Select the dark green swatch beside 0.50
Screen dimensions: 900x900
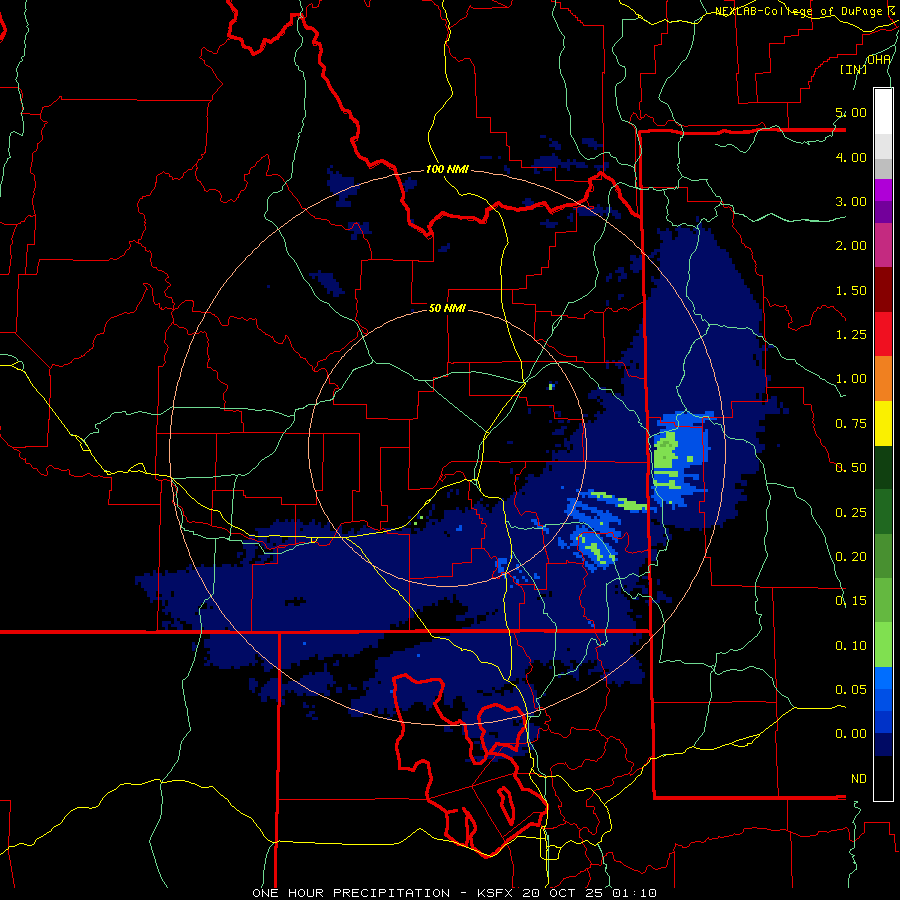[883, 468]
